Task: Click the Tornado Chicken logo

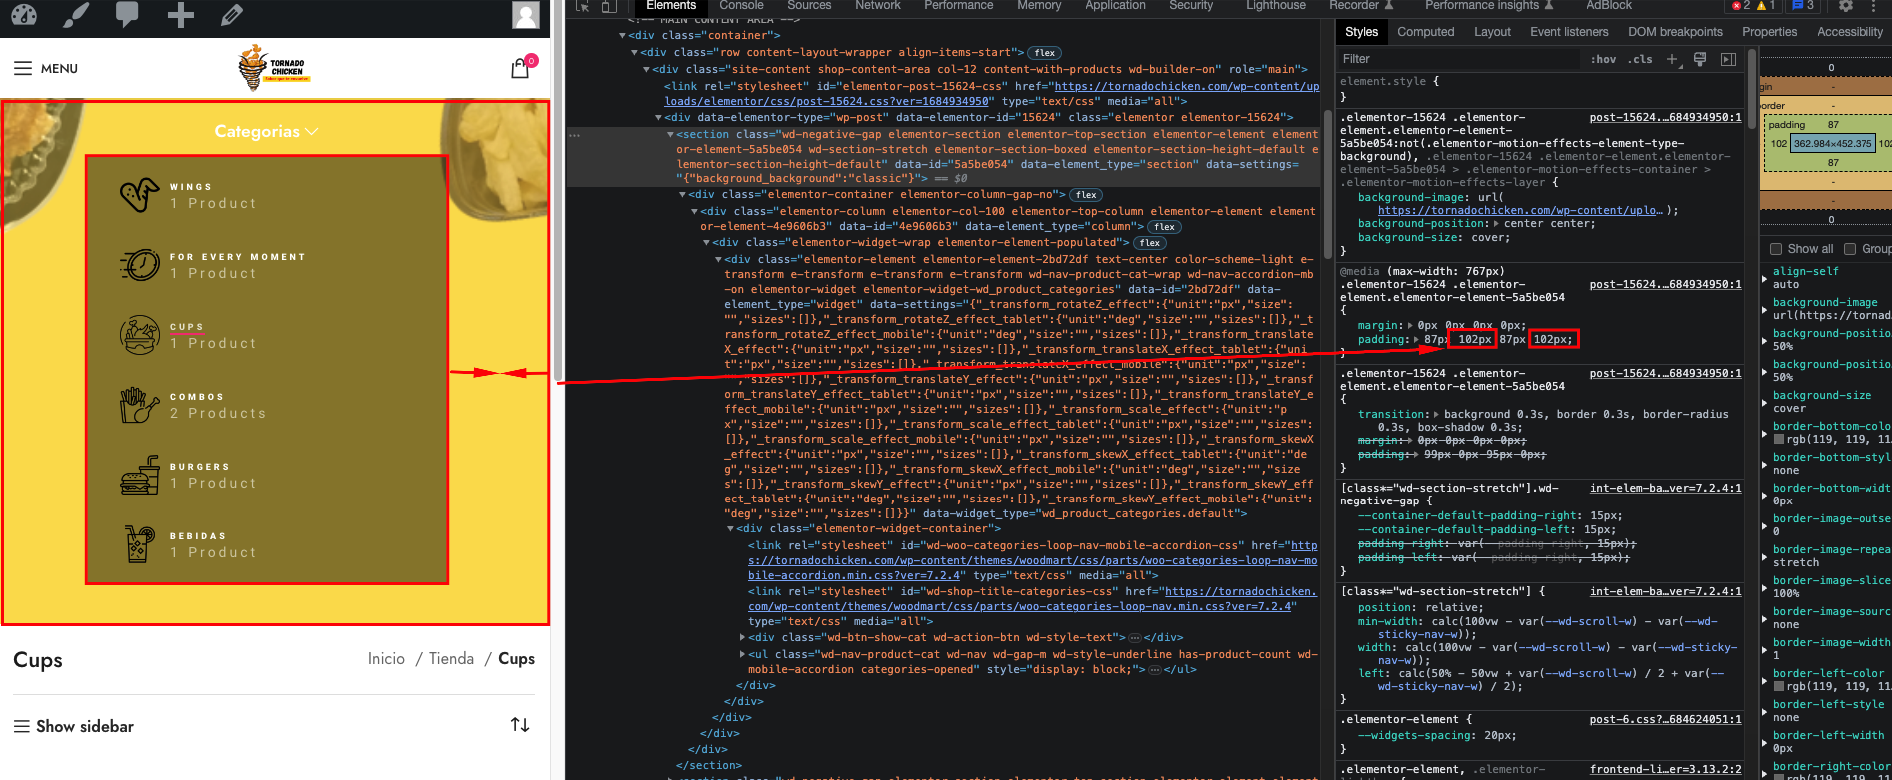Action: click(273, 68)
